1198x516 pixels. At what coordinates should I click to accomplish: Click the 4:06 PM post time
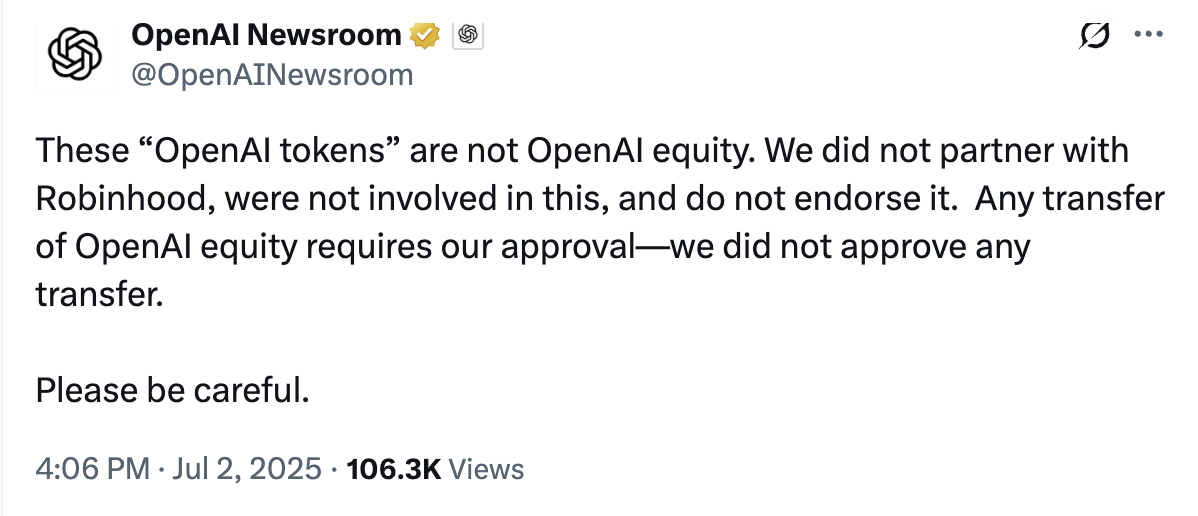pyautogui.click(x=91, y=469)
